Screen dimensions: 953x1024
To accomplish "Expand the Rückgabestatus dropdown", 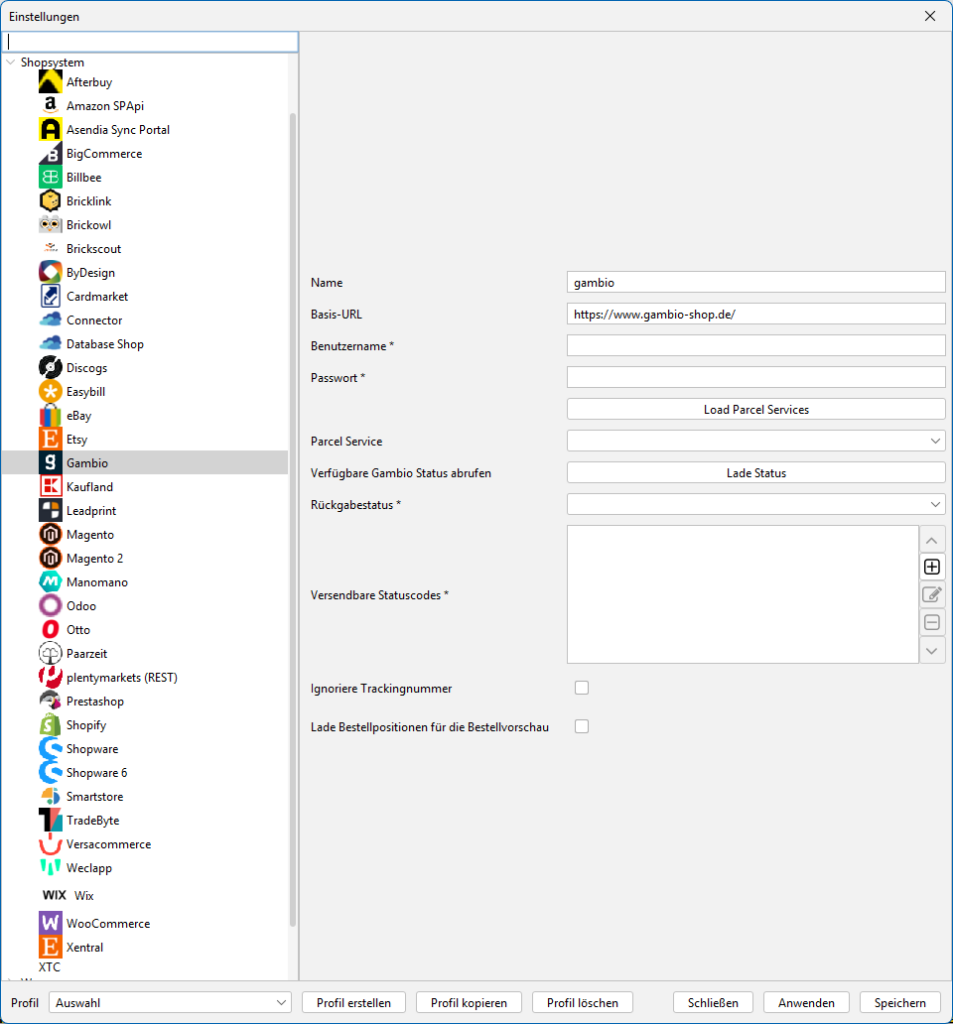I will (755, 505).
